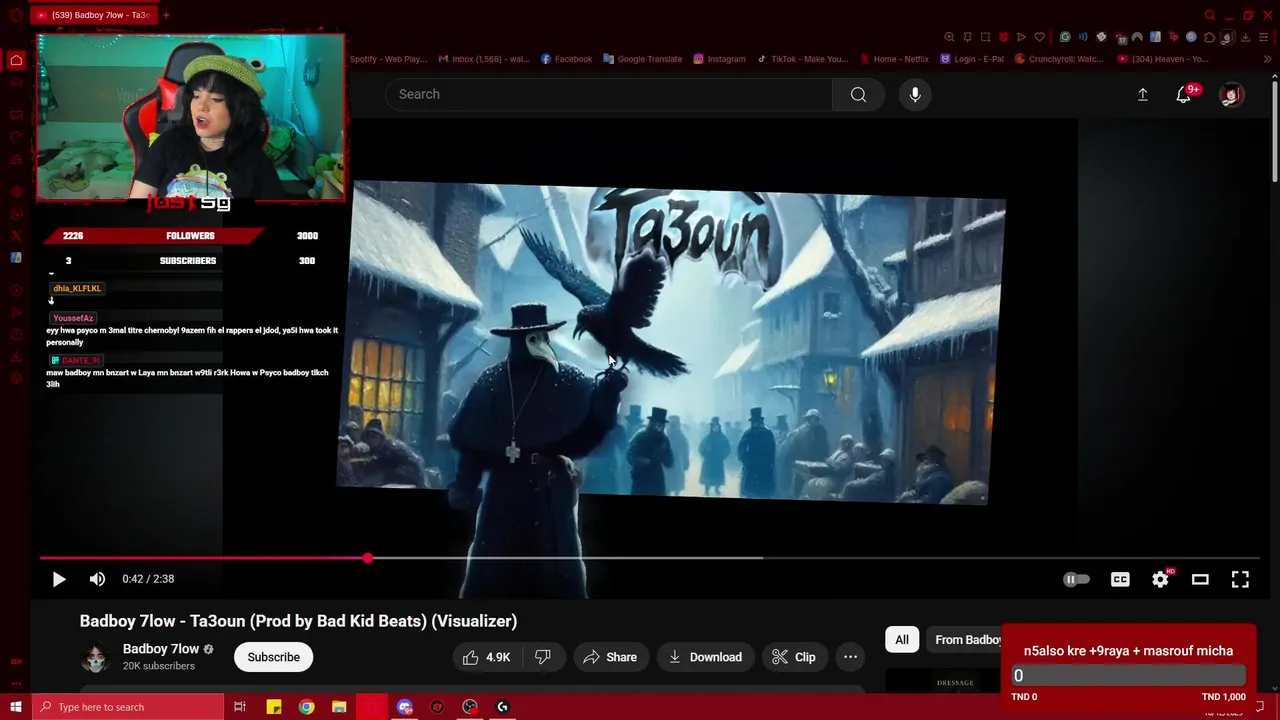Open the account avatar menu
This screenshot has height=720, width=1280.
tap(1231, 94)
